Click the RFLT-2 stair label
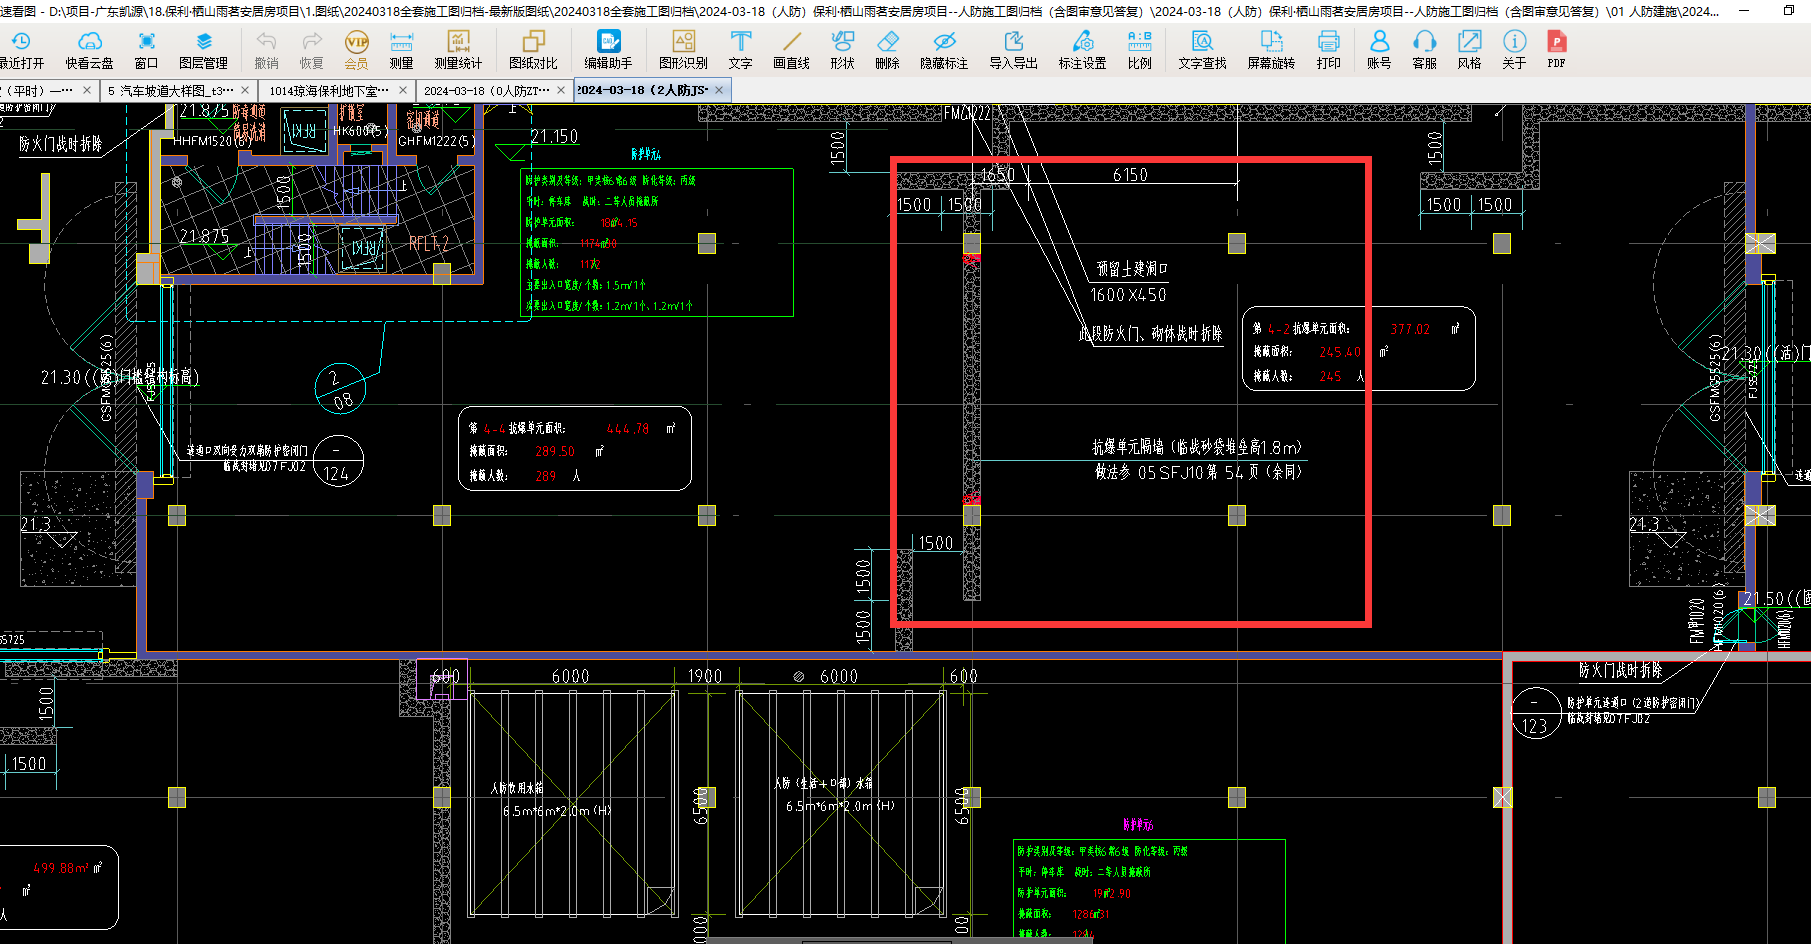The height and width of the screenshot is (944, 1811). pos(429,243)
